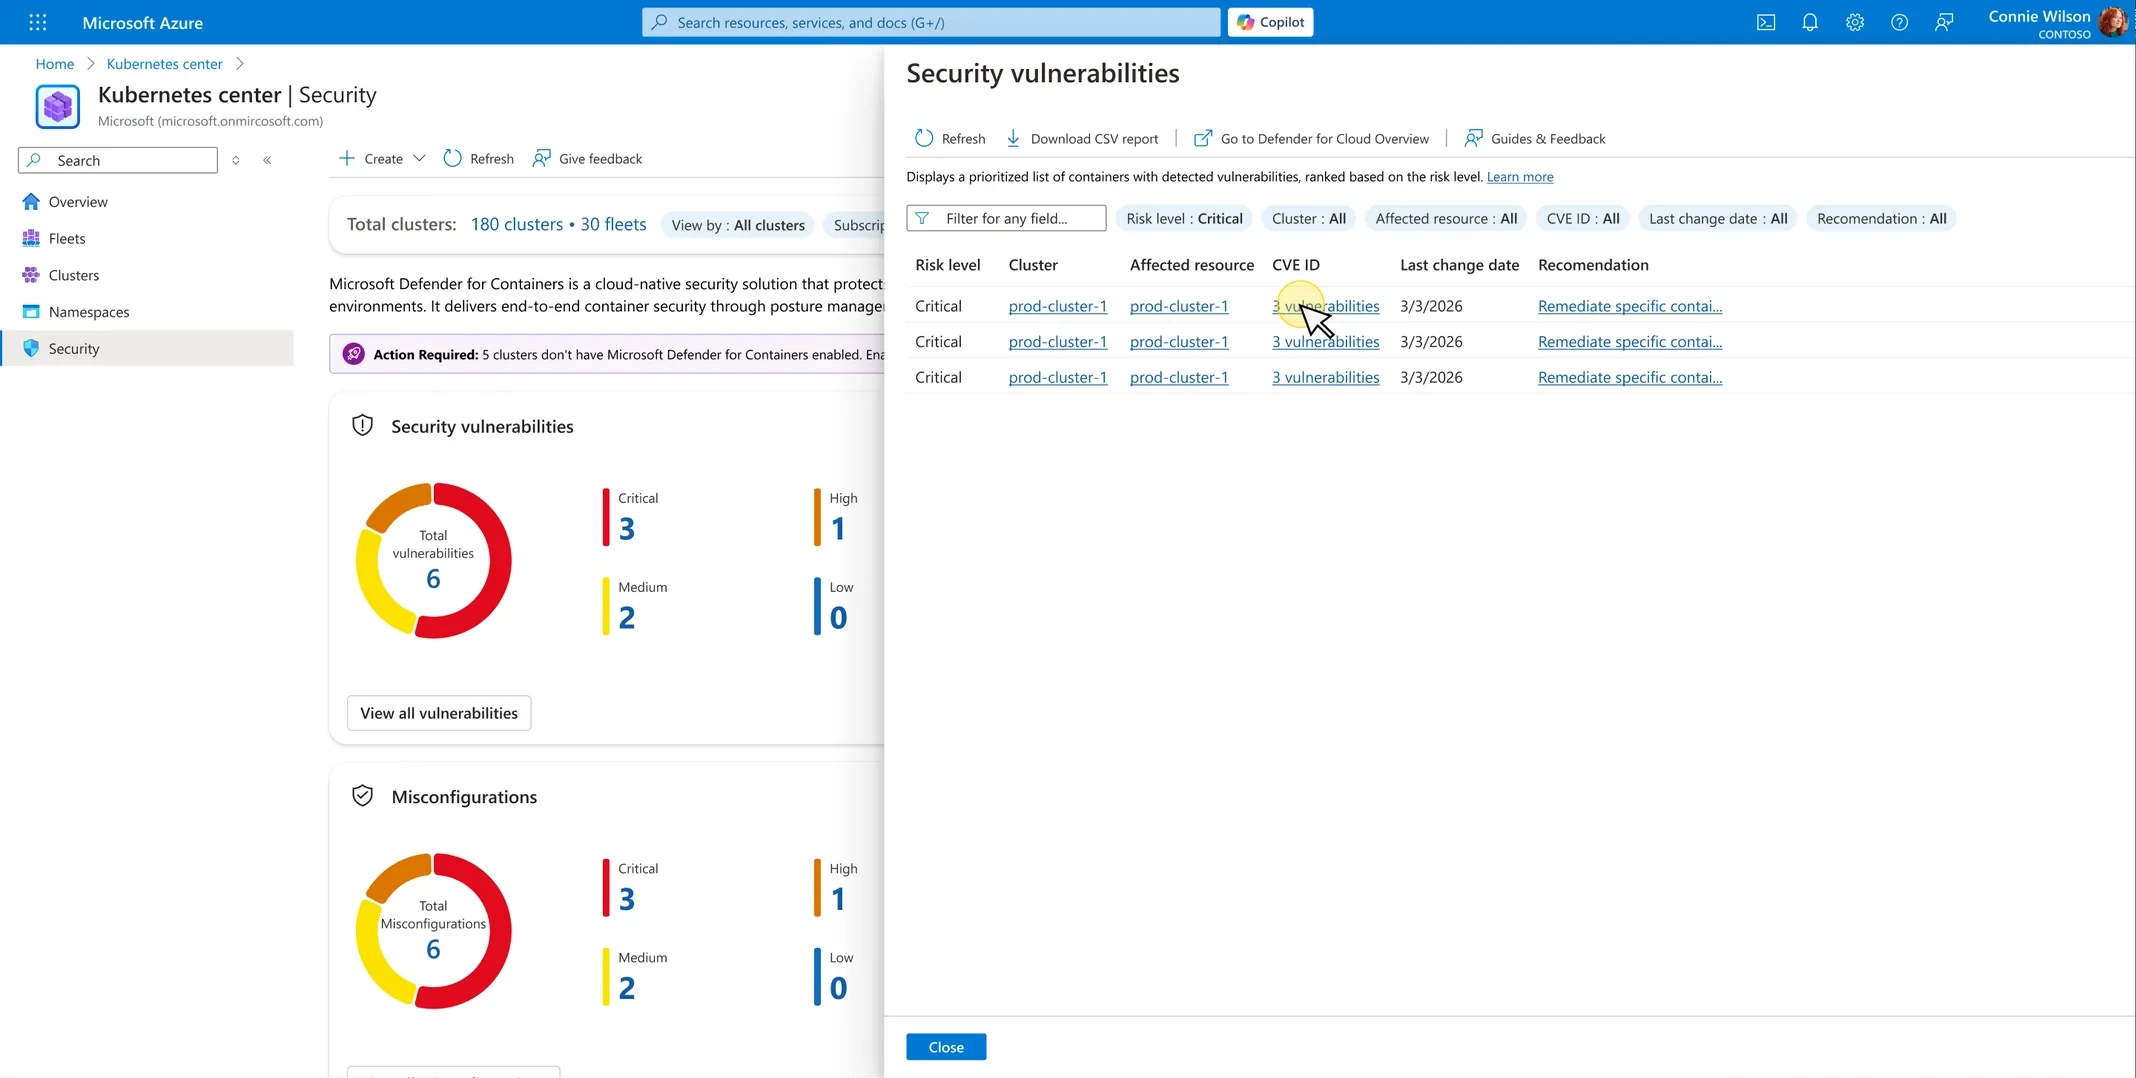Image resolution: width=2136 pixels, height=1078 pixels.
Task: Collapse the sidebar with double chevron
Action: coord(267,160)
